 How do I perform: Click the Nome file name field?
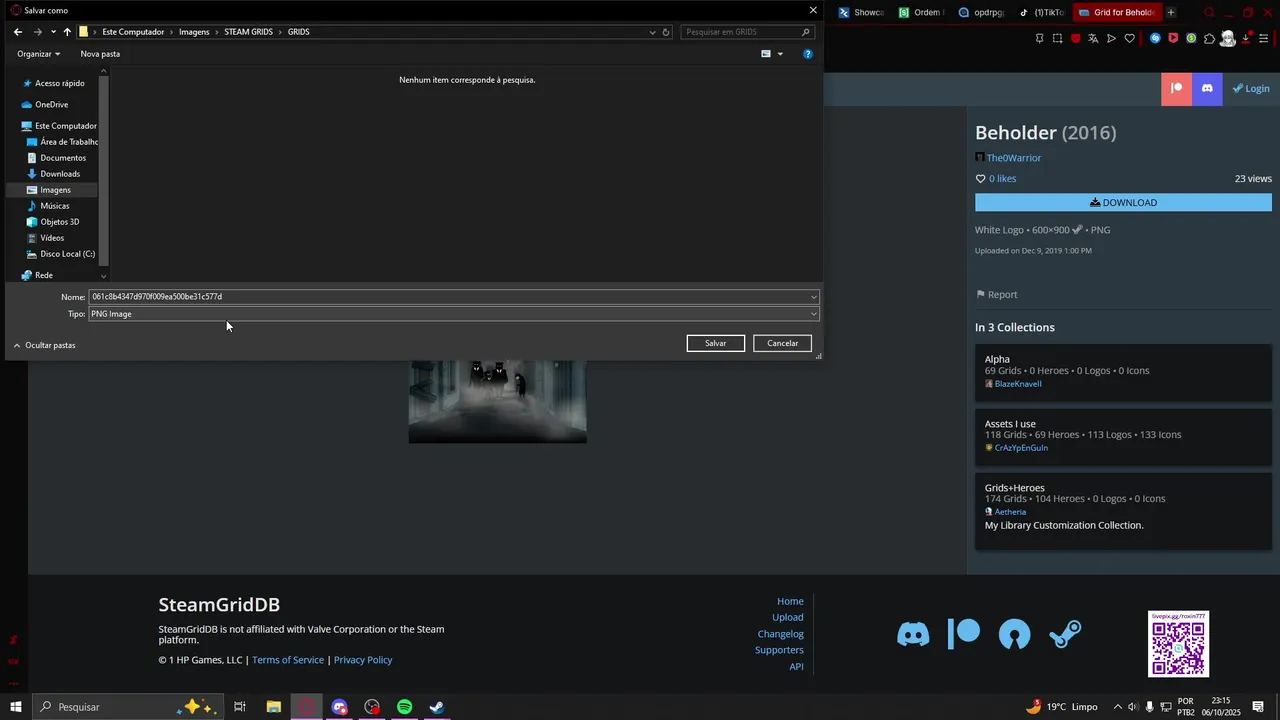(x=453, y=297)
